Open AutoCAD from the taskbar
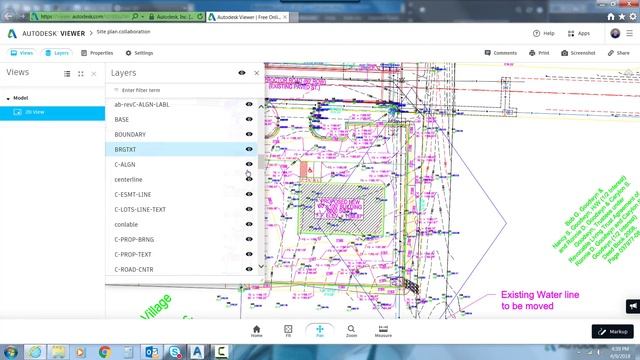The image size is (640, 360). 197,352
